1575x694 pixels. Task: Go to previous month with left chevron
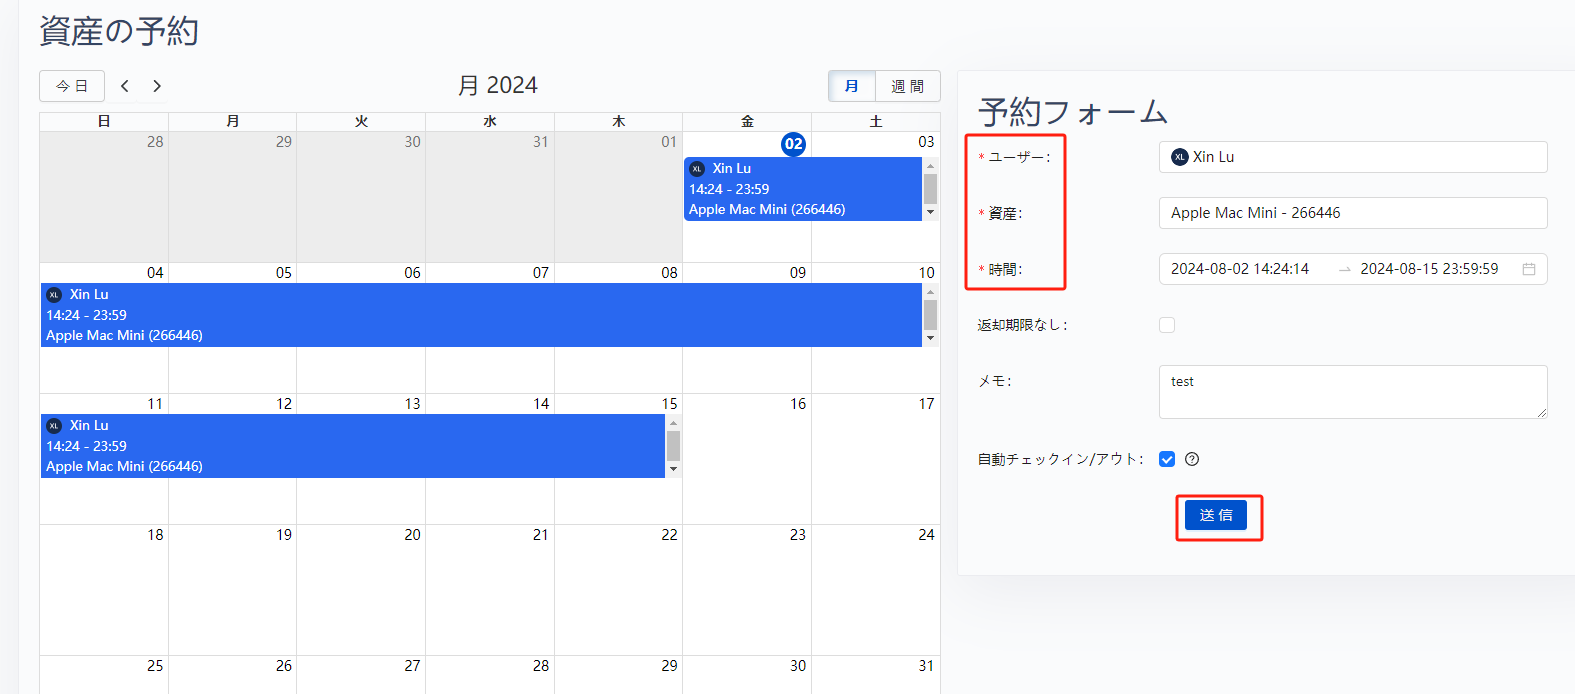pos(125,86)
